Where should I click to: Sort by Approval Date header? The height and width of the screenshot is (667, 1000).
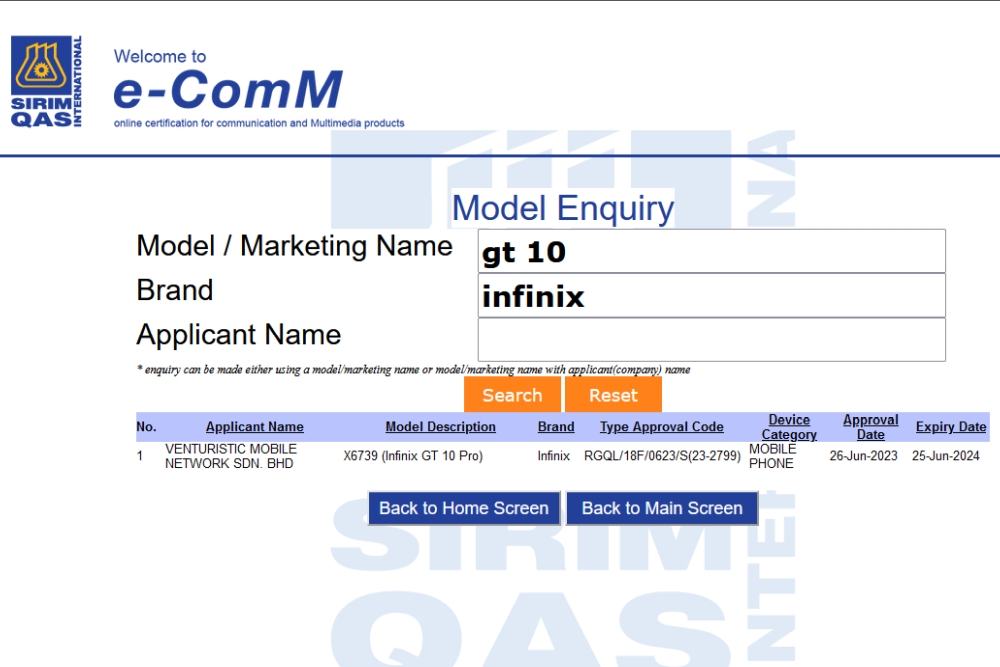[x=871, y=427]
